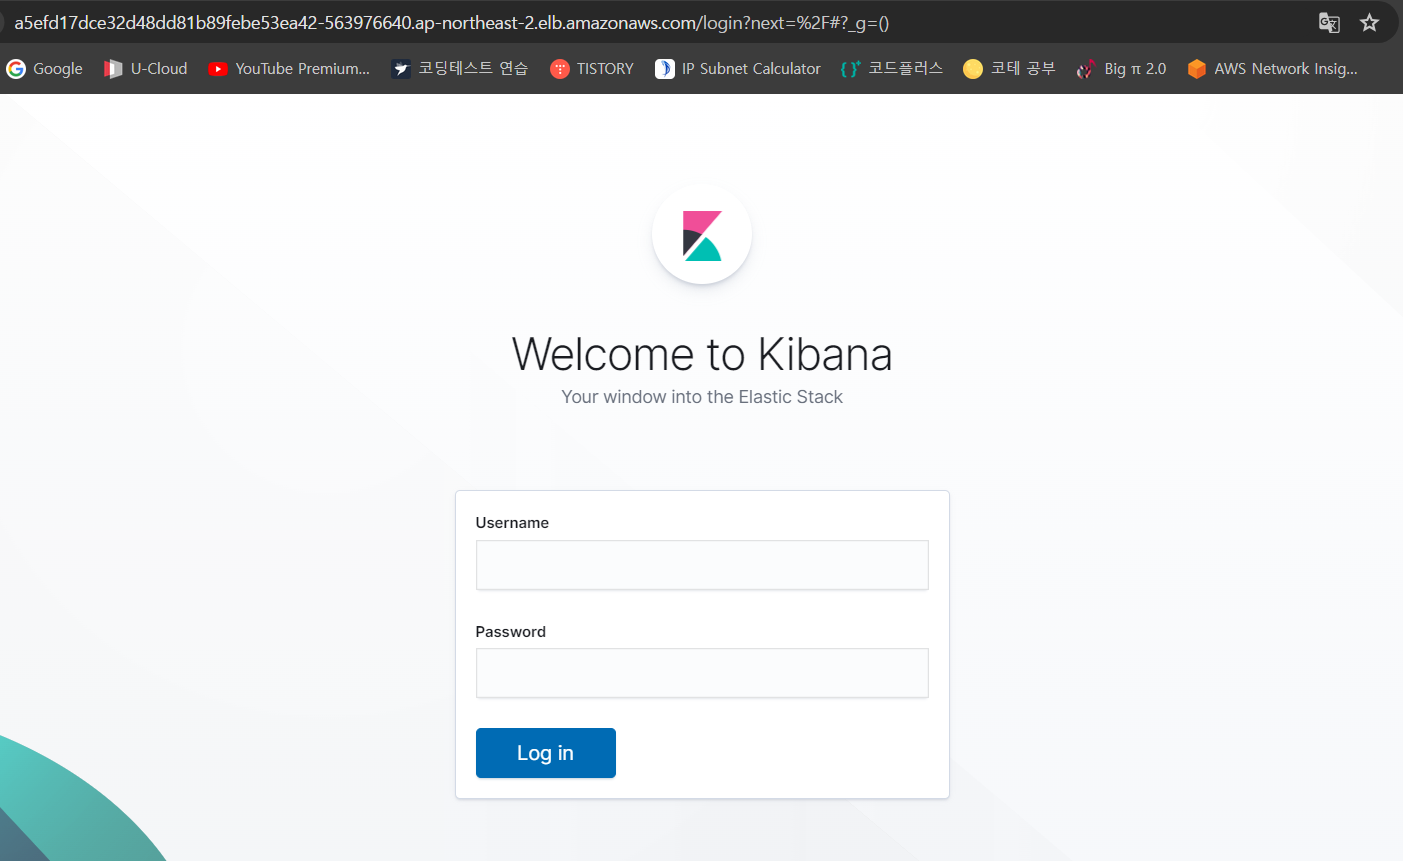Click the Kibana logo icon

(x=702, y=235)
